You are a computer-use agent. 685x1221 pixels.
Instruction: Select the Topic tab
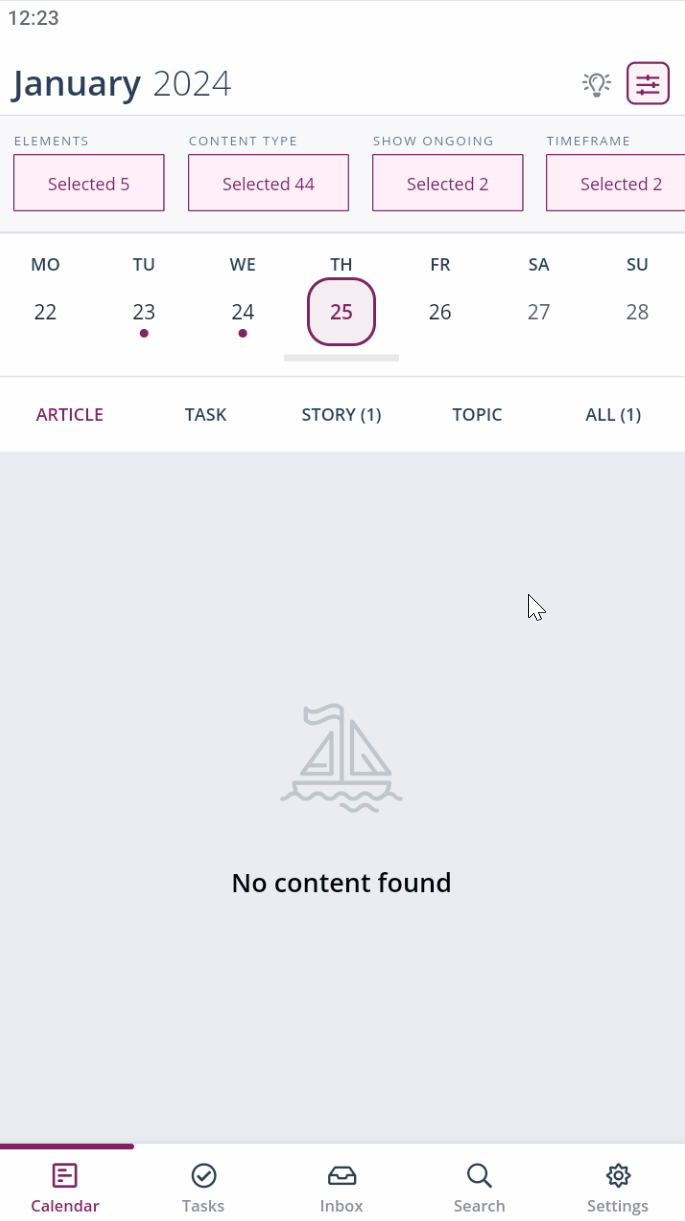[x=477, y=415]
